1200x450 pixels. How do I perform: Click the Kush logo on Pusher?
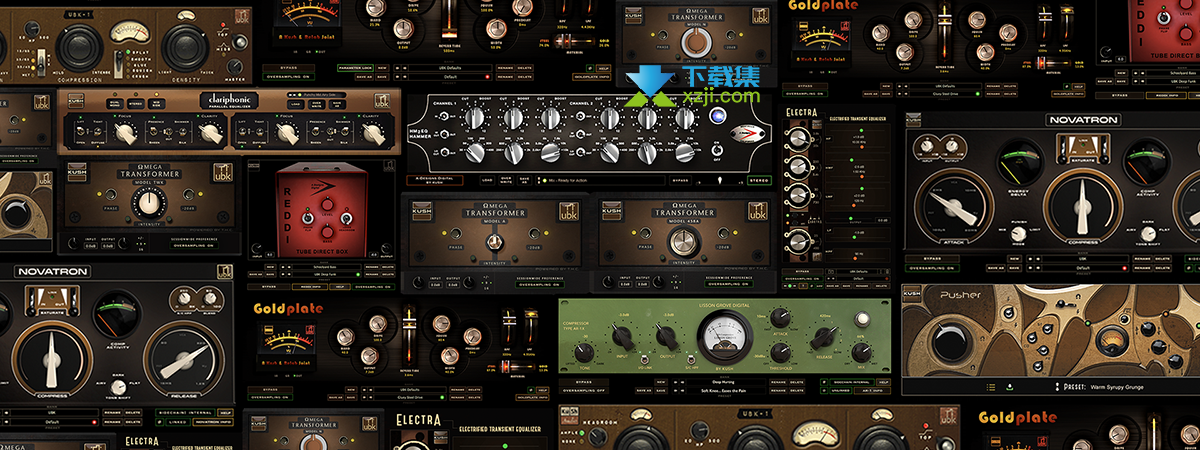click(x=912, y=293)
